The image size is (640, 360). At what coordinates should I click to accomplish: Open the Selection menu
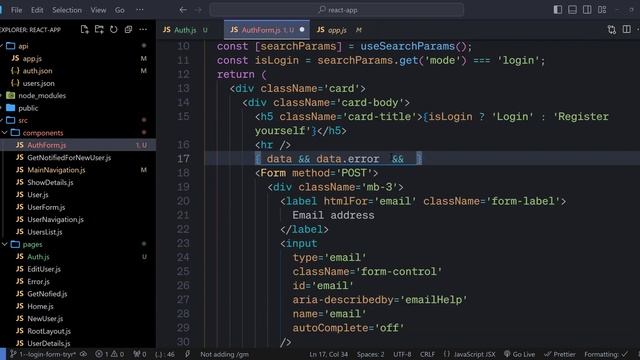tap(67, 10)
